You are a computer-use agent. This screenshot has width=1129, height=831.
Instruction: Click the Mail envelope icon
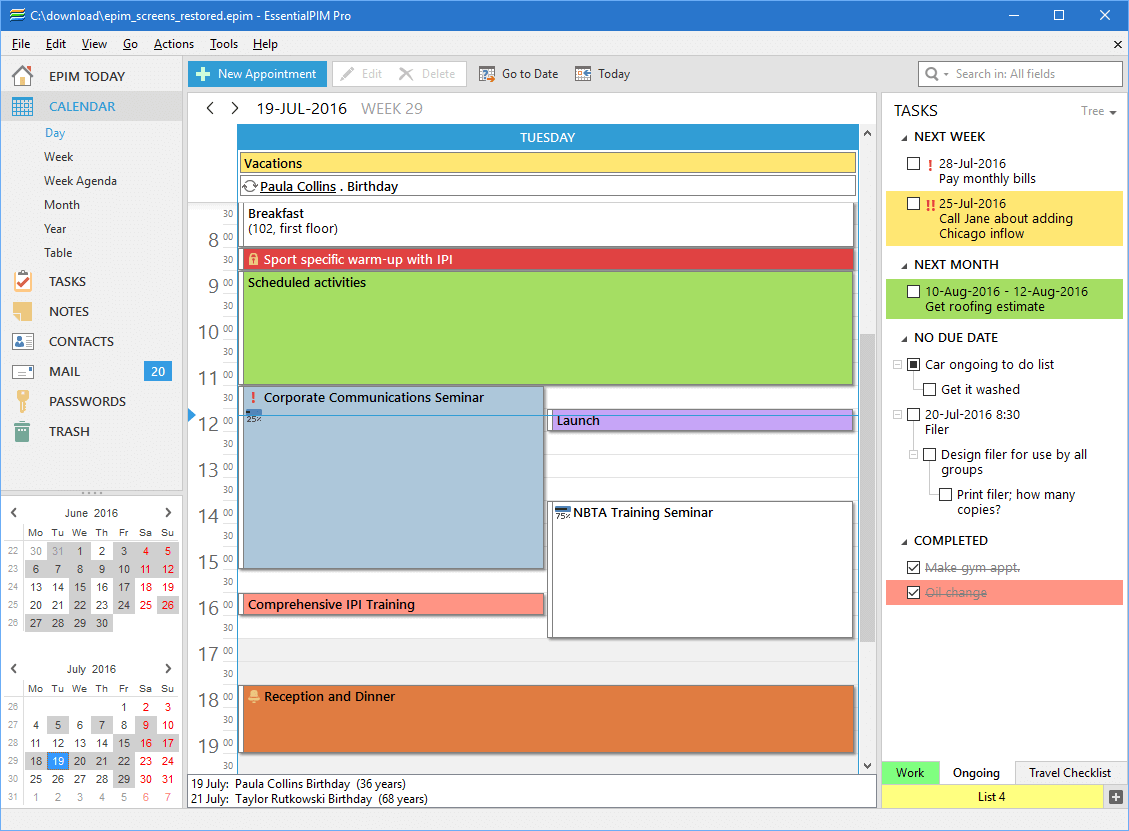(x=23, y=371)
